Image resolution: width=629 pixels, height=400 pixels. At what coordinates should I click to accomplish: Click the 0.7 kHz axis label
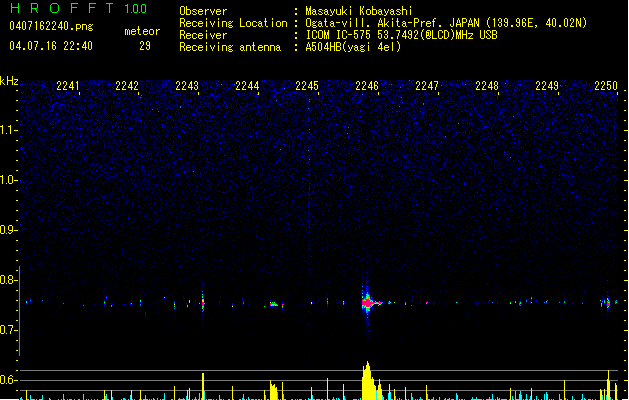pos(8,330)
